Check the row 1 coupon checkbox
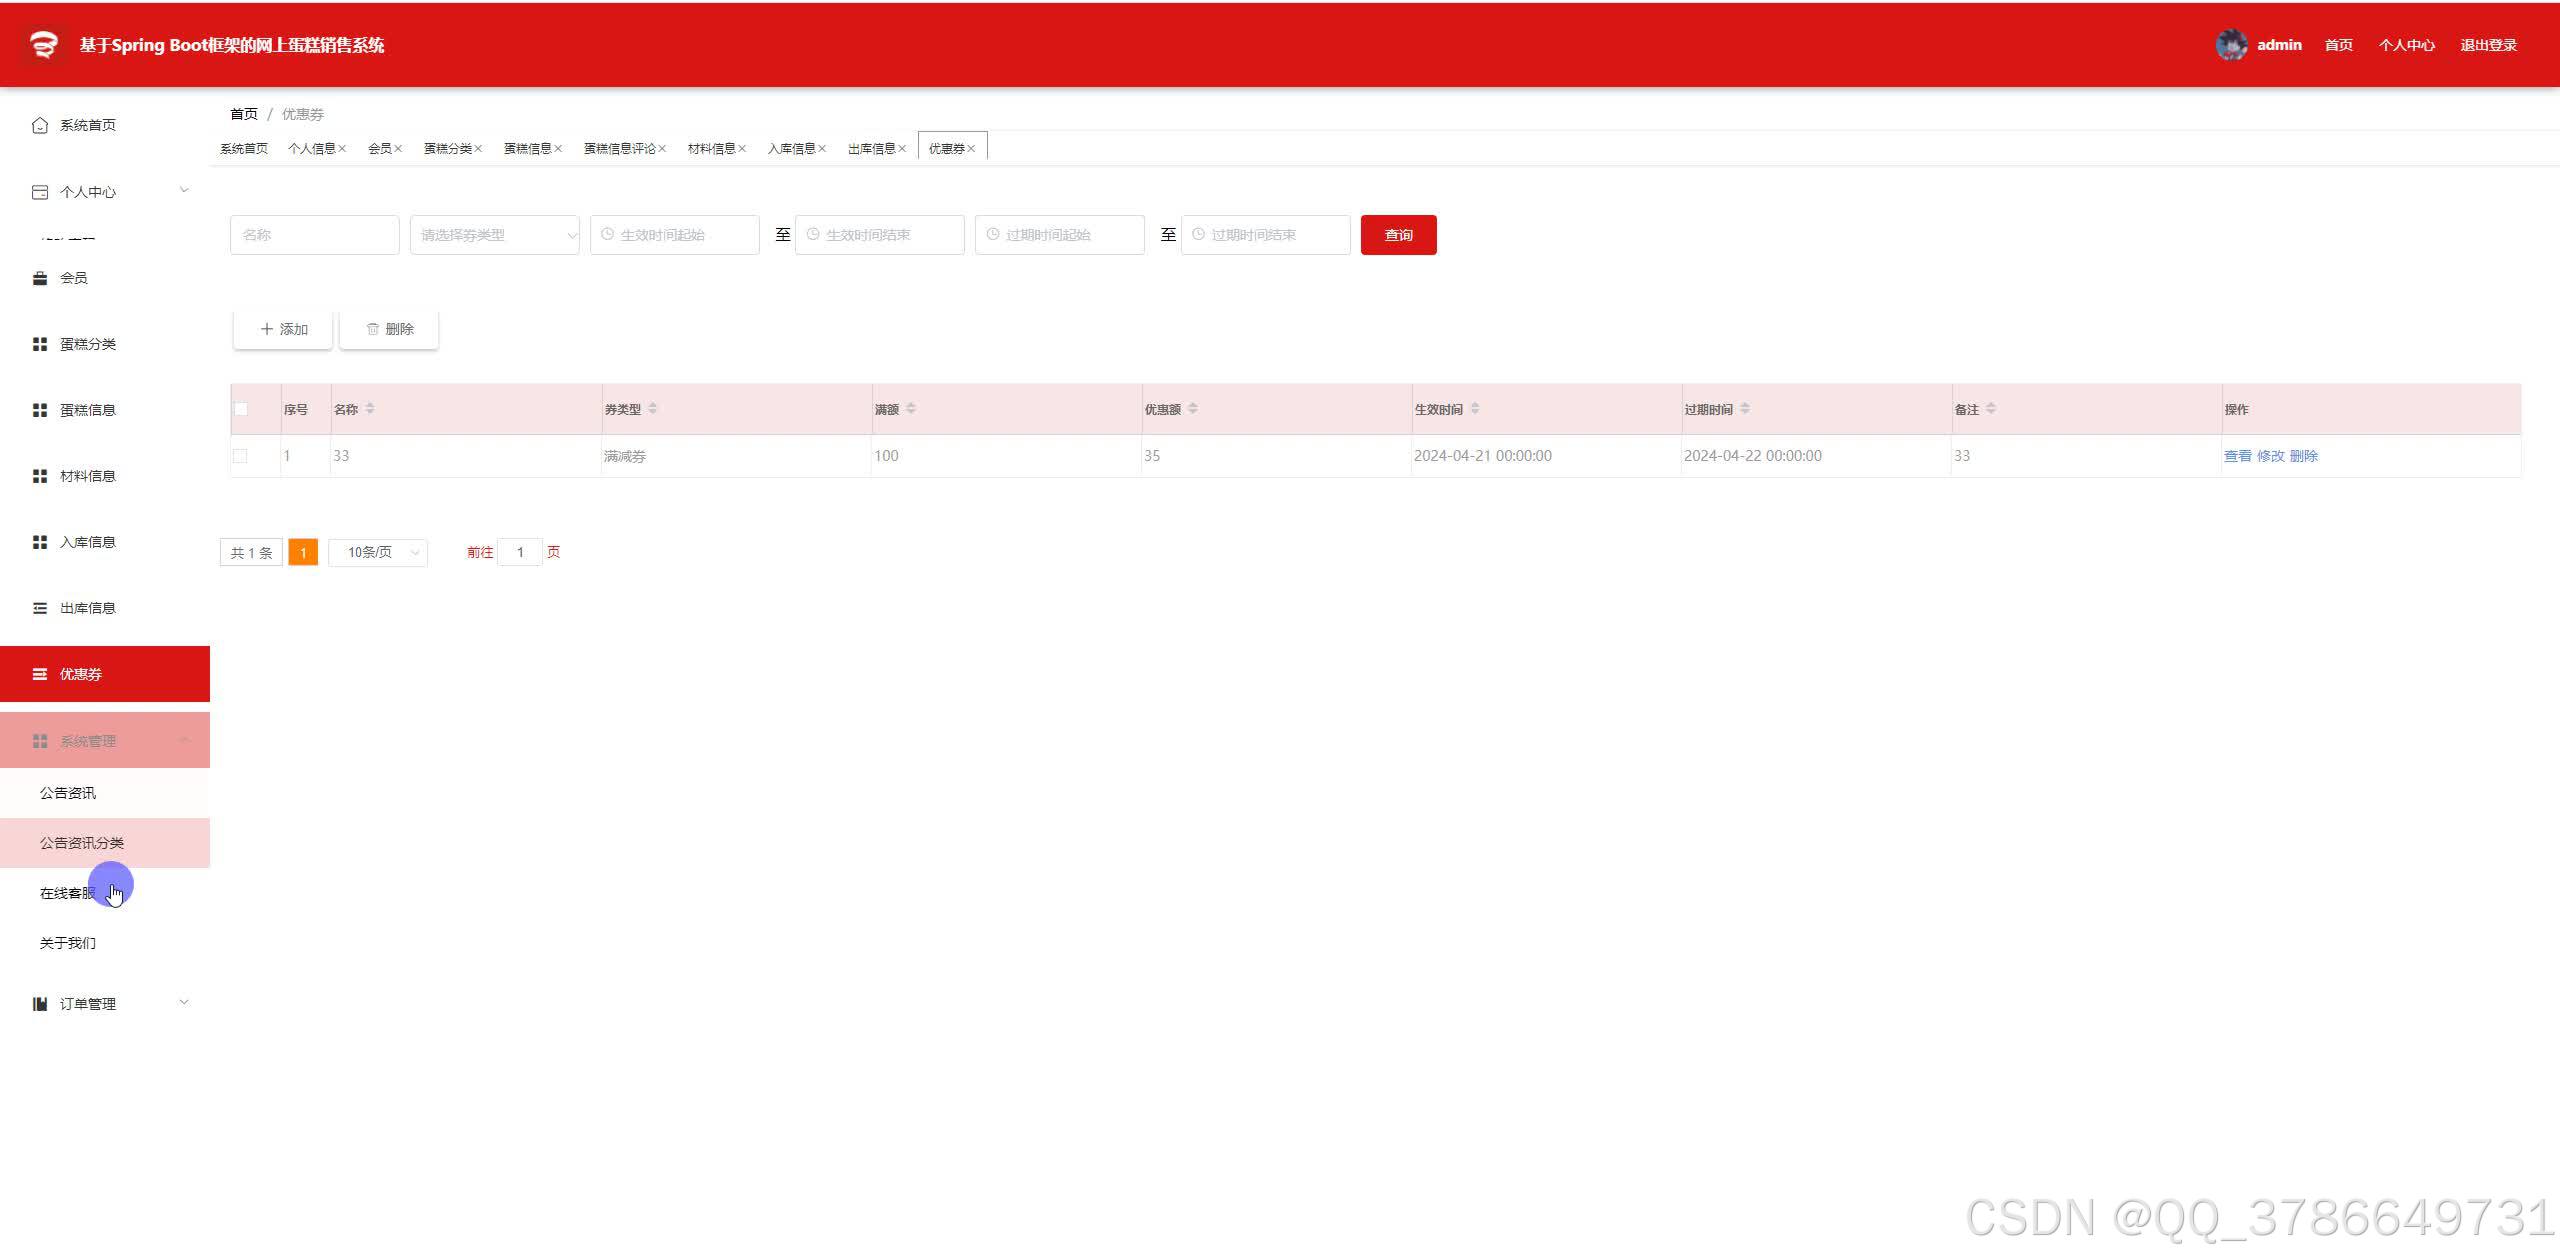This screenshot has width=2560, height=1260. pos(240,456)
